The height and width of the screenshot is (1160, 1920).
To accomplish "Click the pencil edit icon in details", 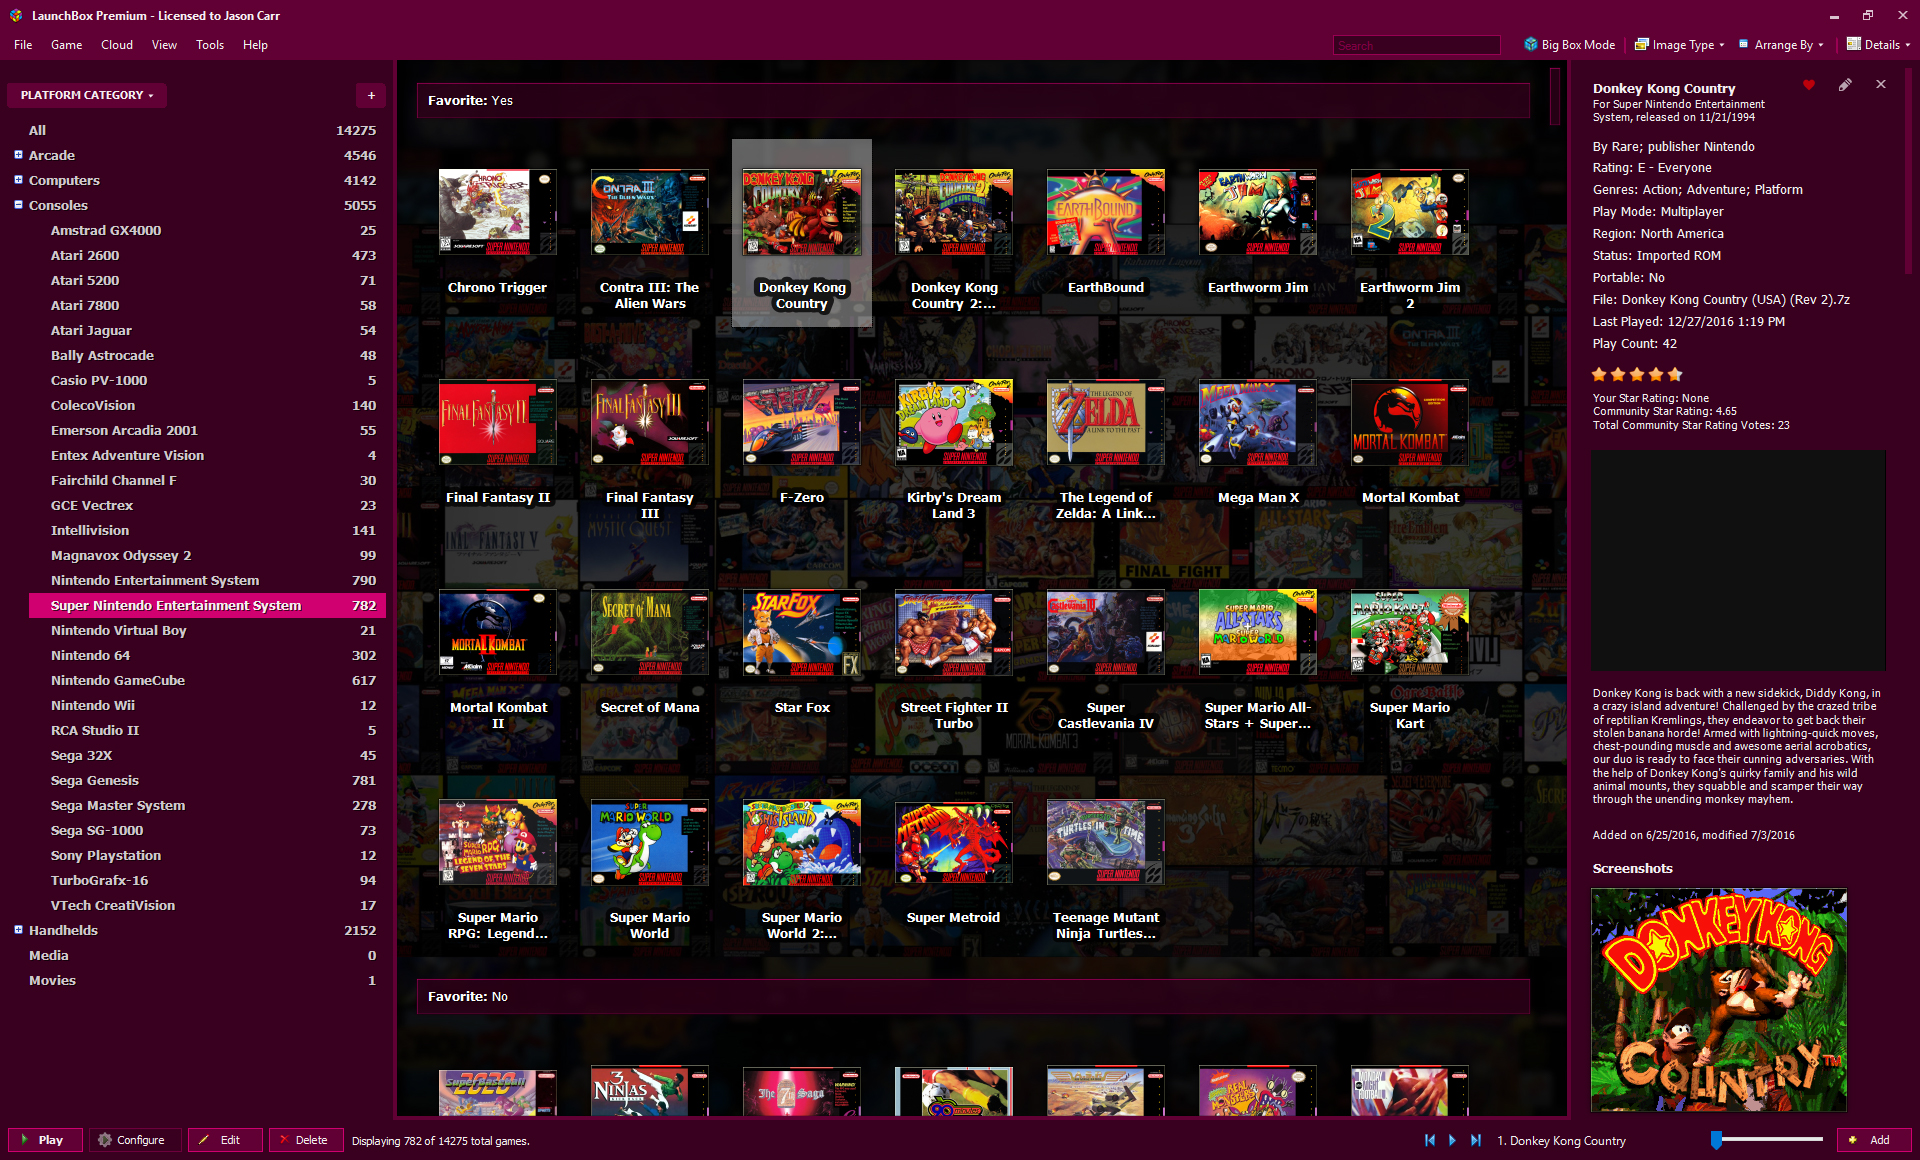I will pos(1845,85).
